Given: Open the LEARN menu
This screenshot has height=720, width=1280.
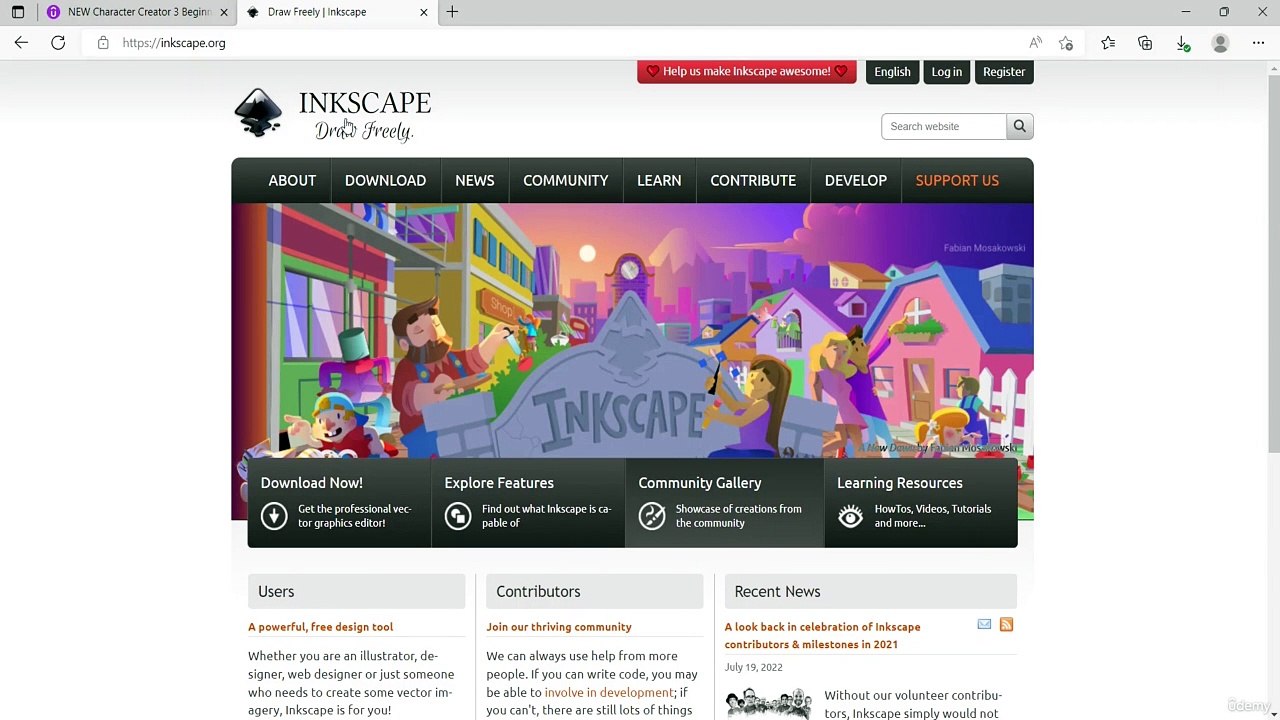Looking at the screenshot, I should click(x=659, y=181).
